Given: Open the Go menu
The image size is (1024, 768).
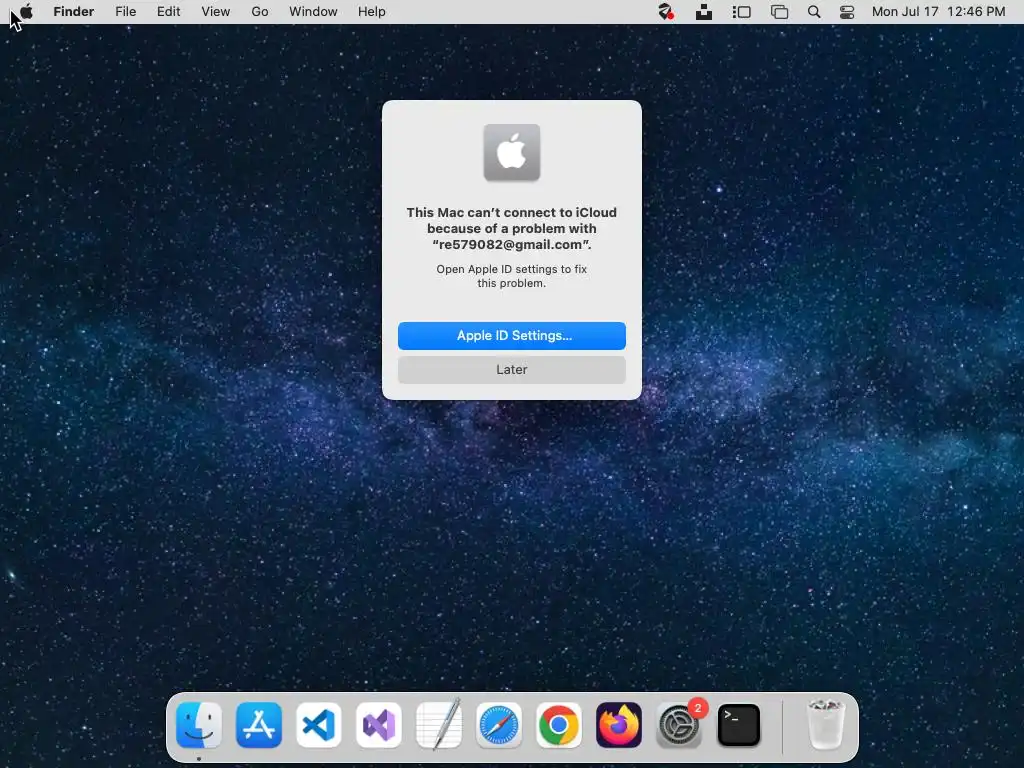Looking at the screenshot, I should click(x=260, y=12).
